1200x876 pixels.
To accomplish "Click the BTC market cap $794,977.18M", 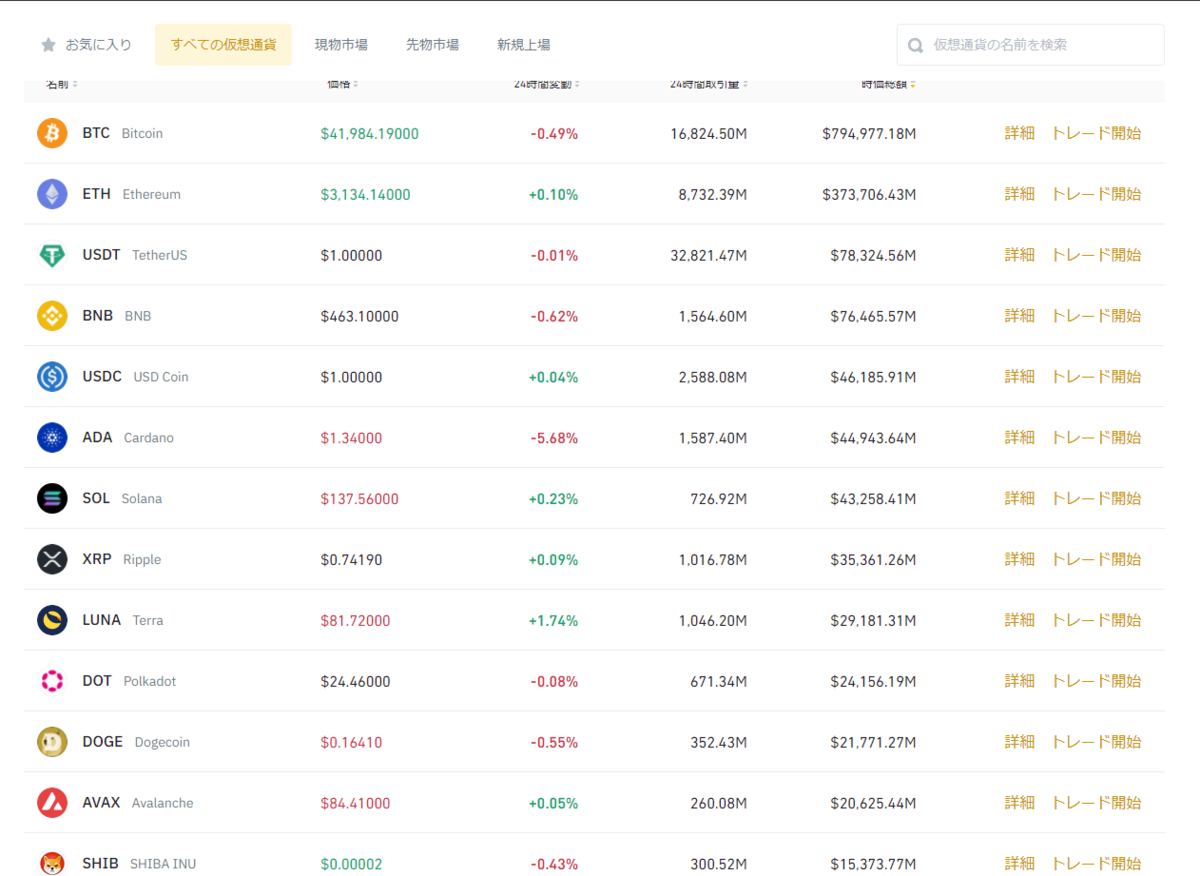I will 869,134.
